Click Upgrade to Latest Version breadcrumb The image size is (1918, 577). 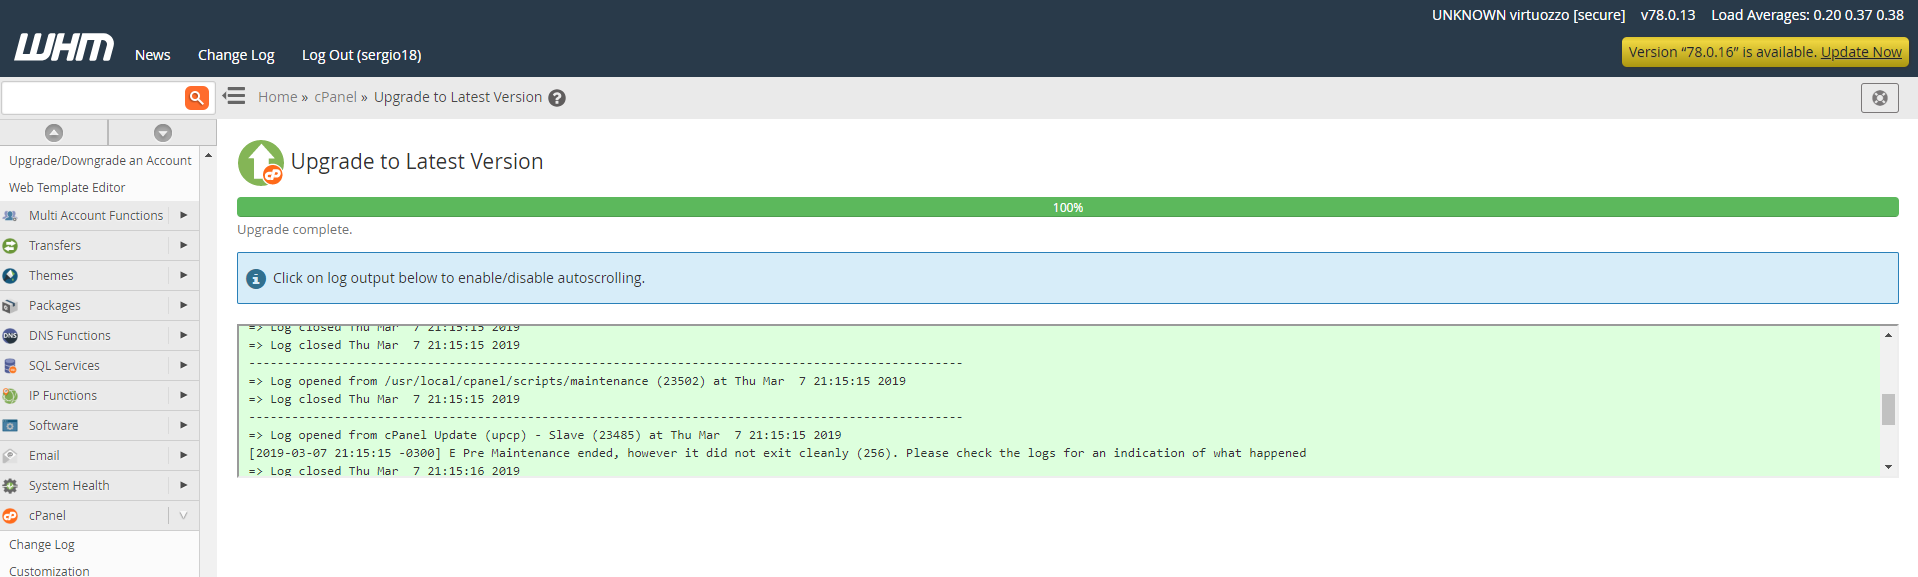pyautogui.click(x=458, y=97)
